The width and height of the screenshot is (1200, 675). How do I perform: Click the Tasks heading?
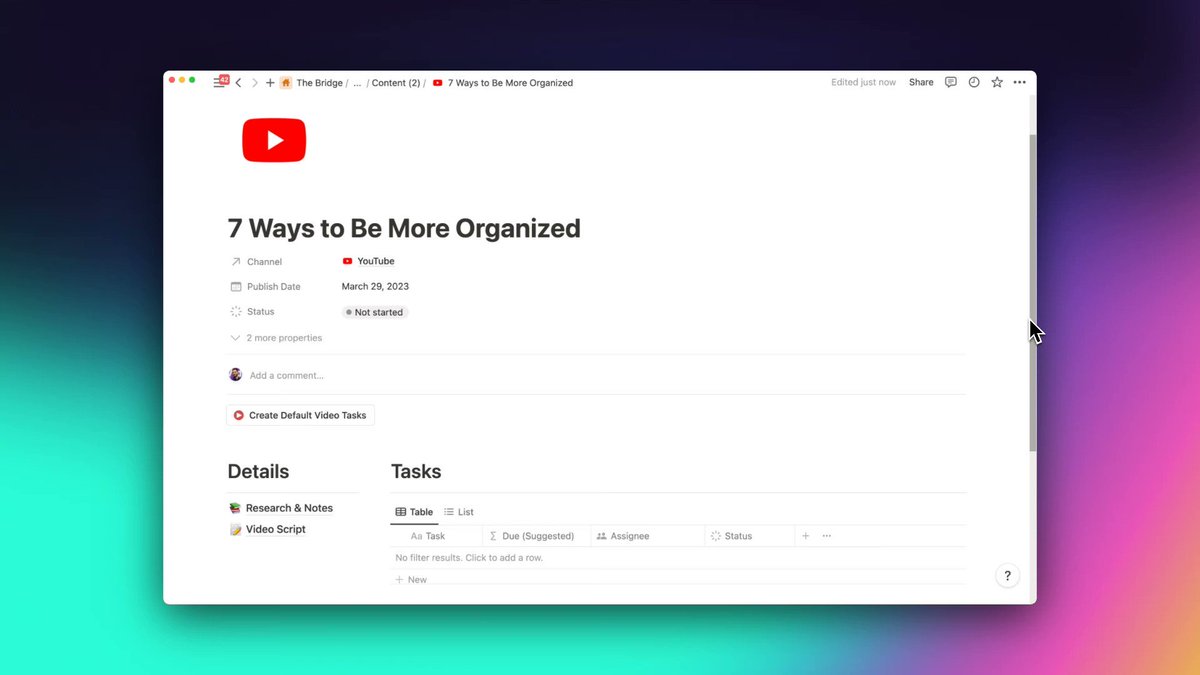coord(416,472)
